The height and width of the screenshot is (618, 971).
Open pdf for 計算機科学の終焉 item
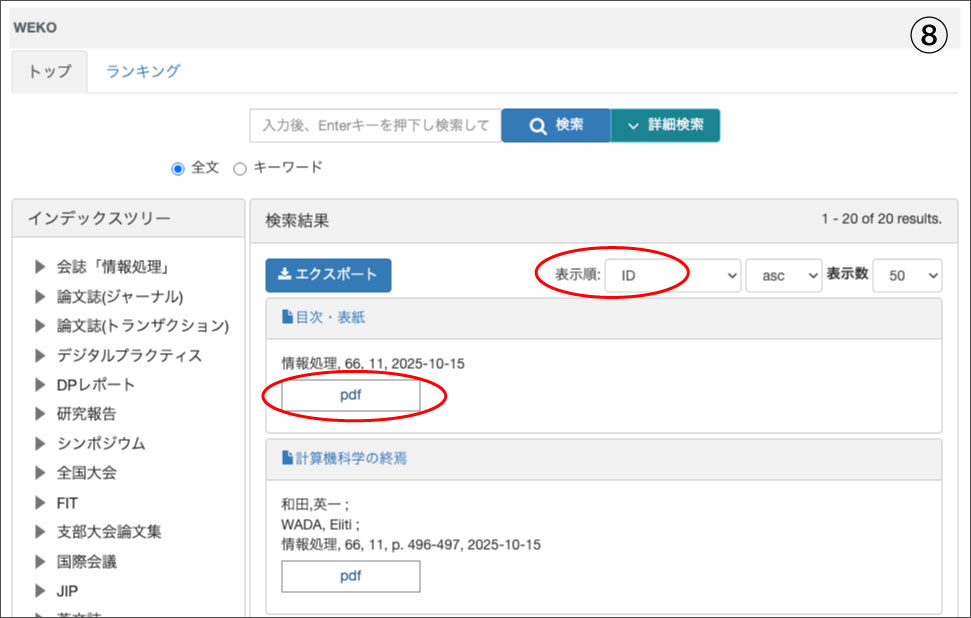[350, 577]
